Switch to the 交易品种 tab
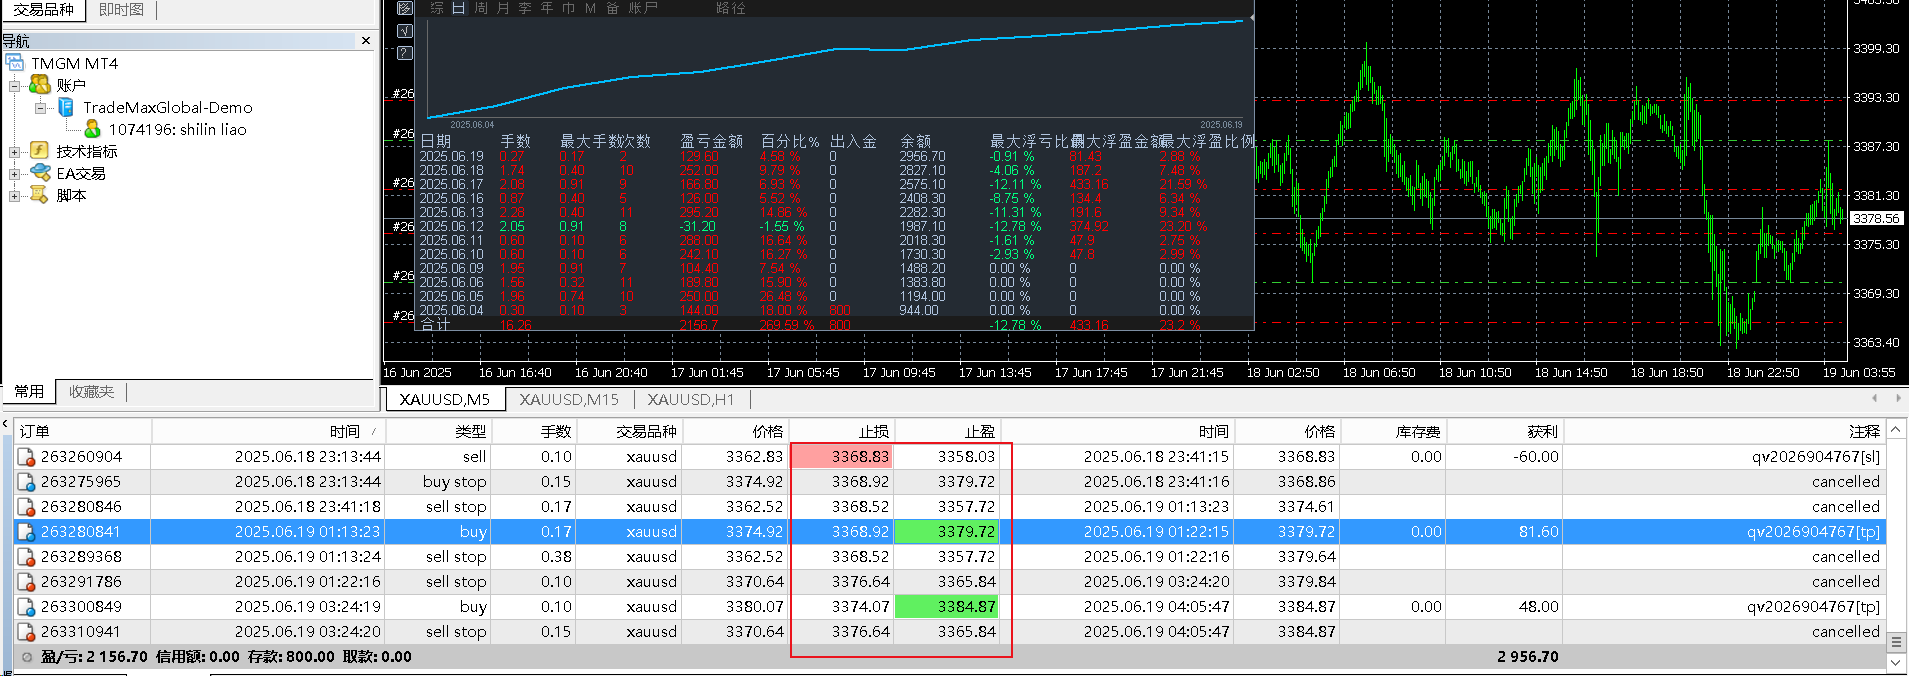This screenshot has height=676, width=1909. [43, 9]
